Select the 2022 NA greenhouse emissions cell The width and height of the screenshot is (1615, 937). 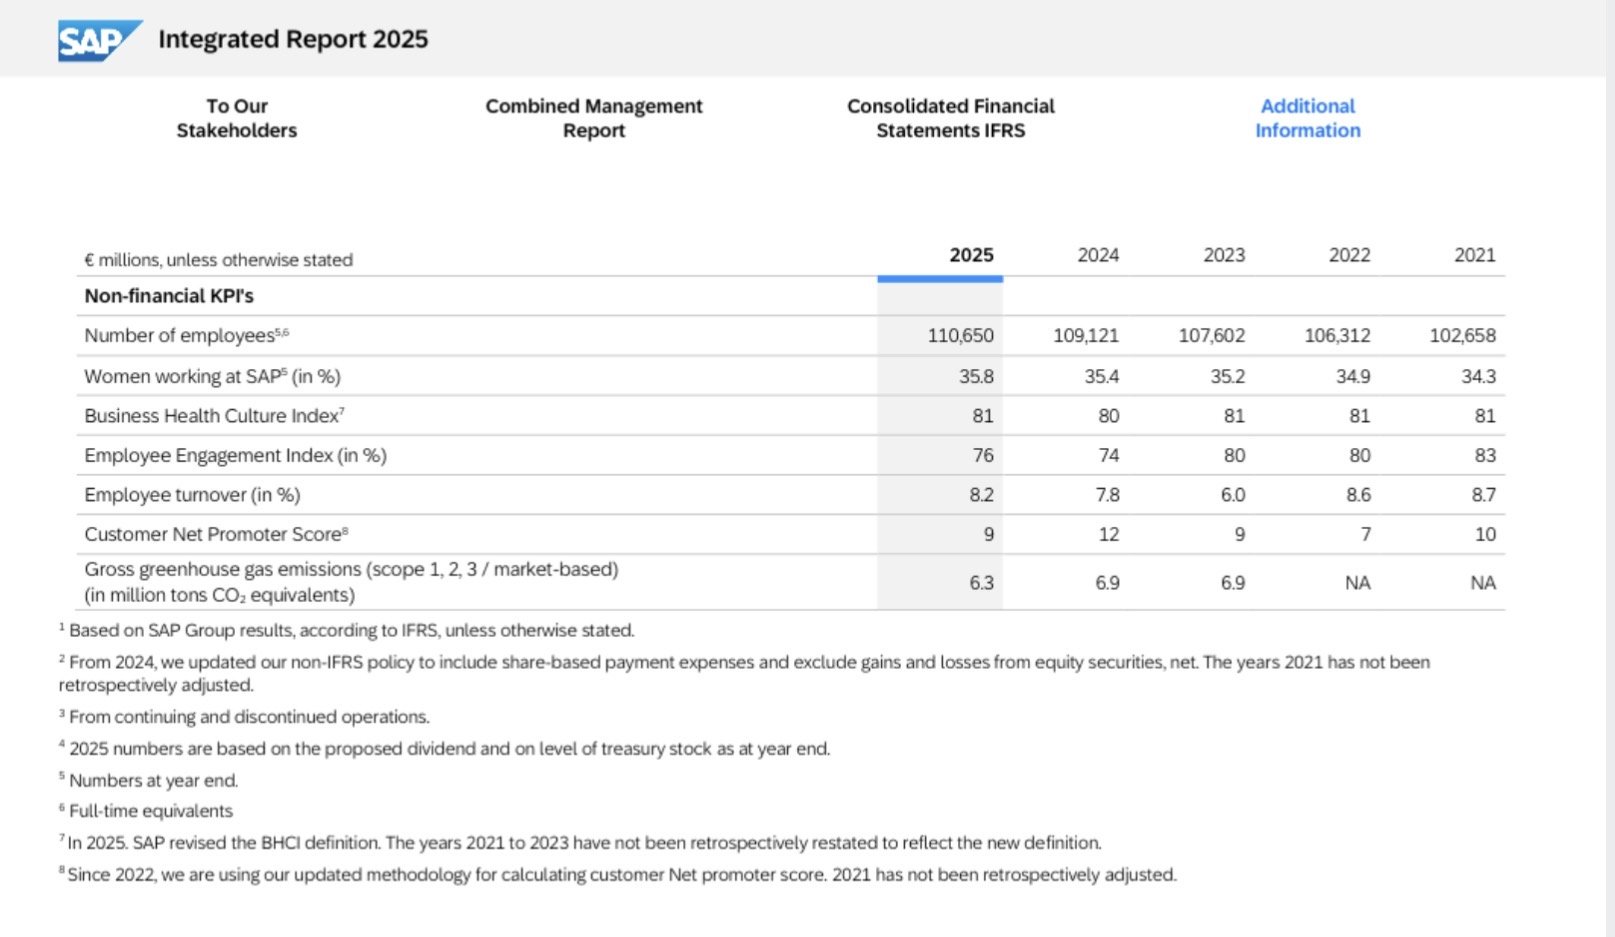tap(1358, 582)
